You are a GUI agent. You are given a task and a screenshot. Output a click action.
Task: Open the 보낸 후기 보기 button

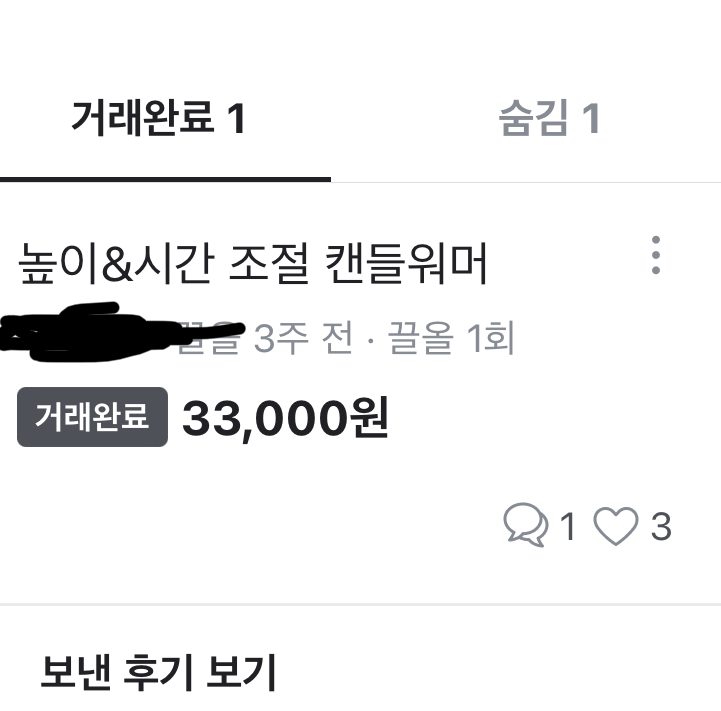point(159,673)
